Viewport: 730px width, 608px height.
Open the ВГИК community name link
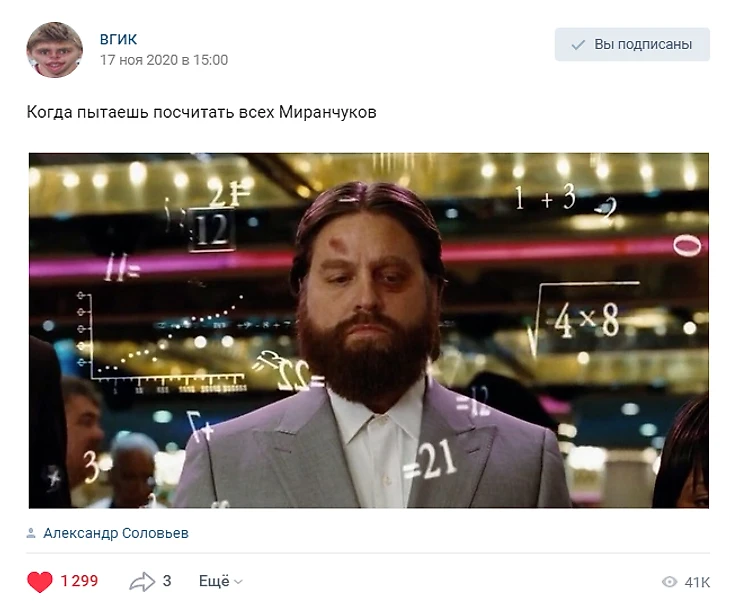[118, 39]
